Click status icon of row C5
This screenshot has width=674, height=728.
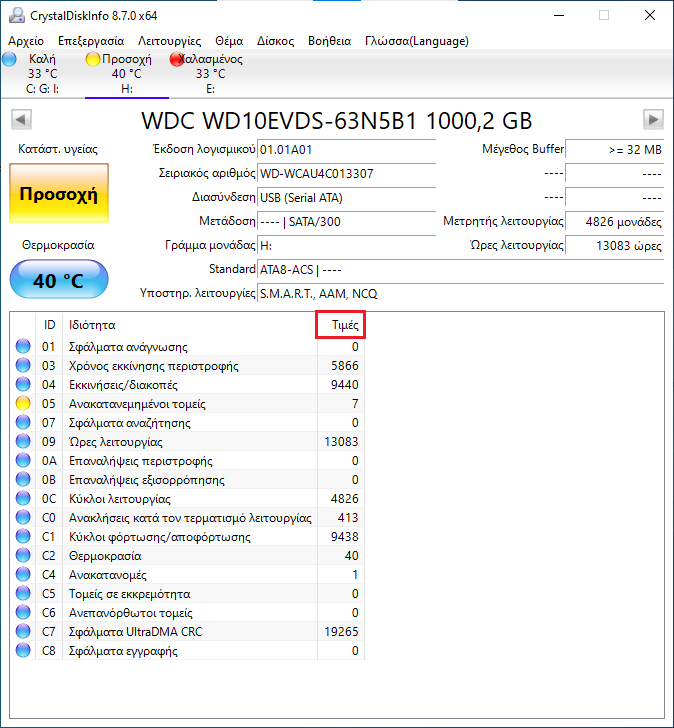23,594
